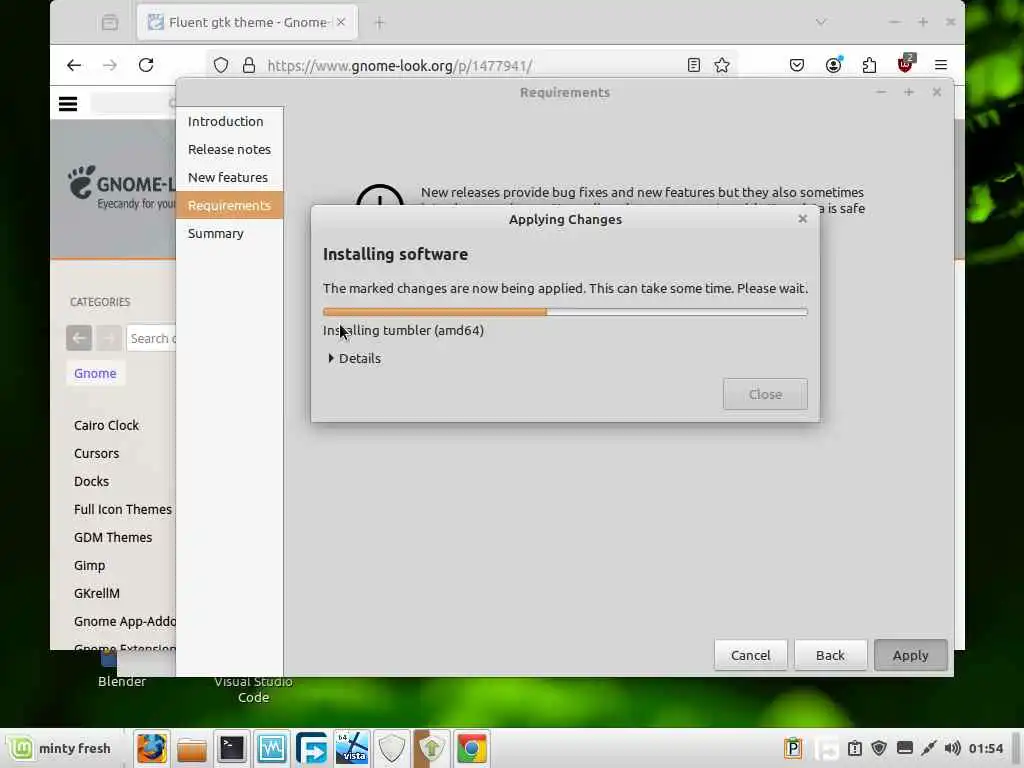Open the grey shield taskbar icon
1024x768 pixels.
[391, 748]
